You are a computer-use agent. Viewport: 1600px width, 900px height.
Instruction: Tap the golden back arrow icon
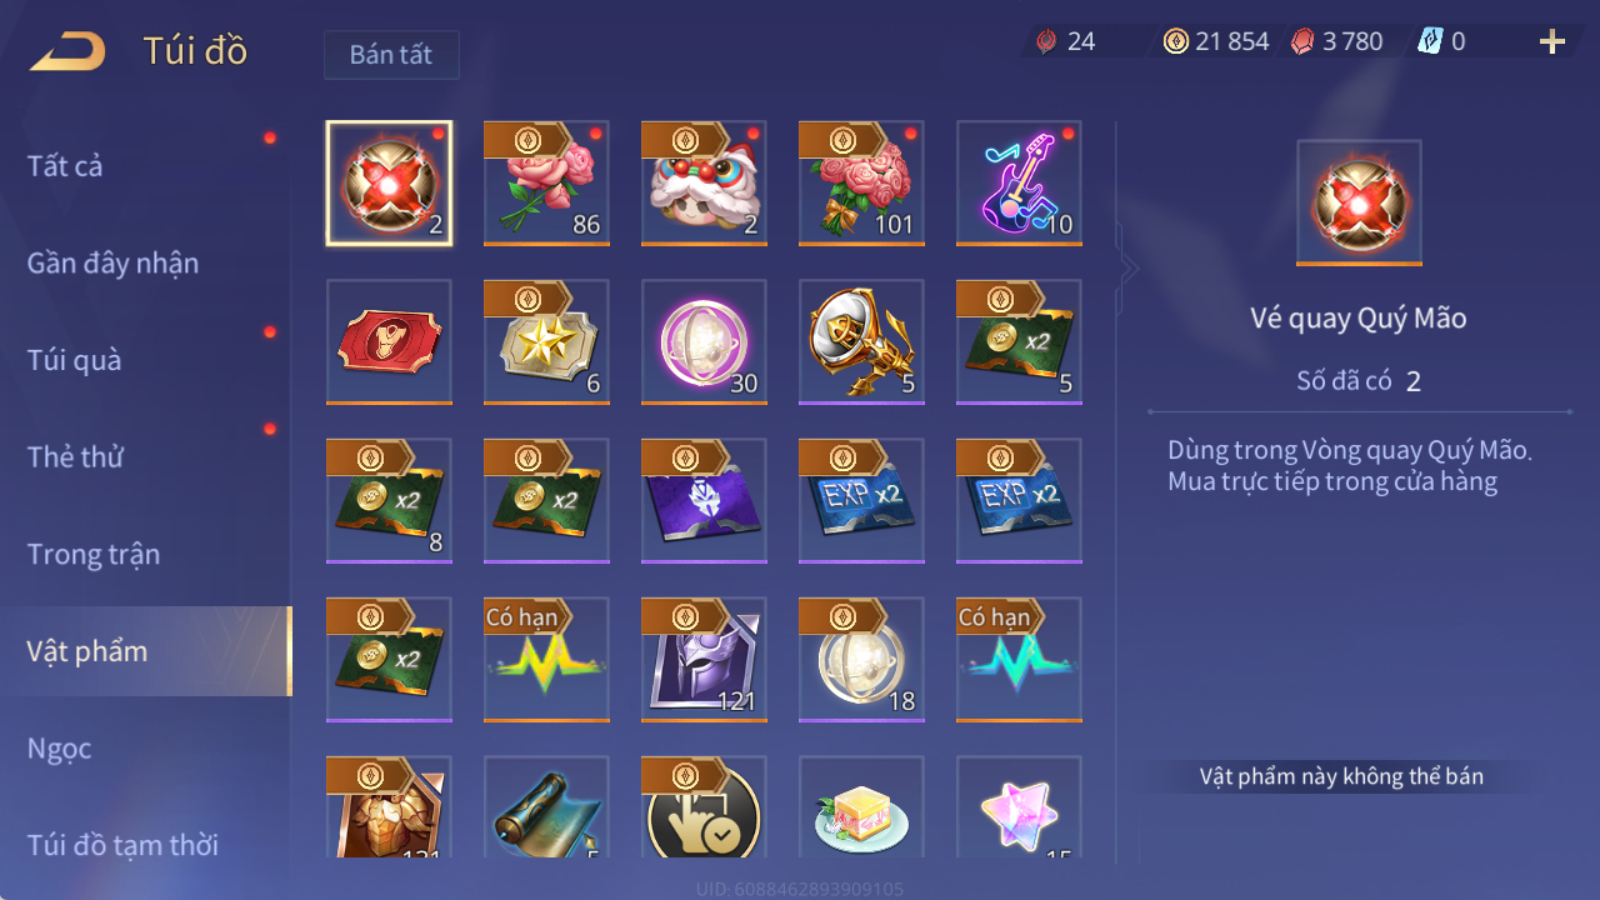[68, 51]
